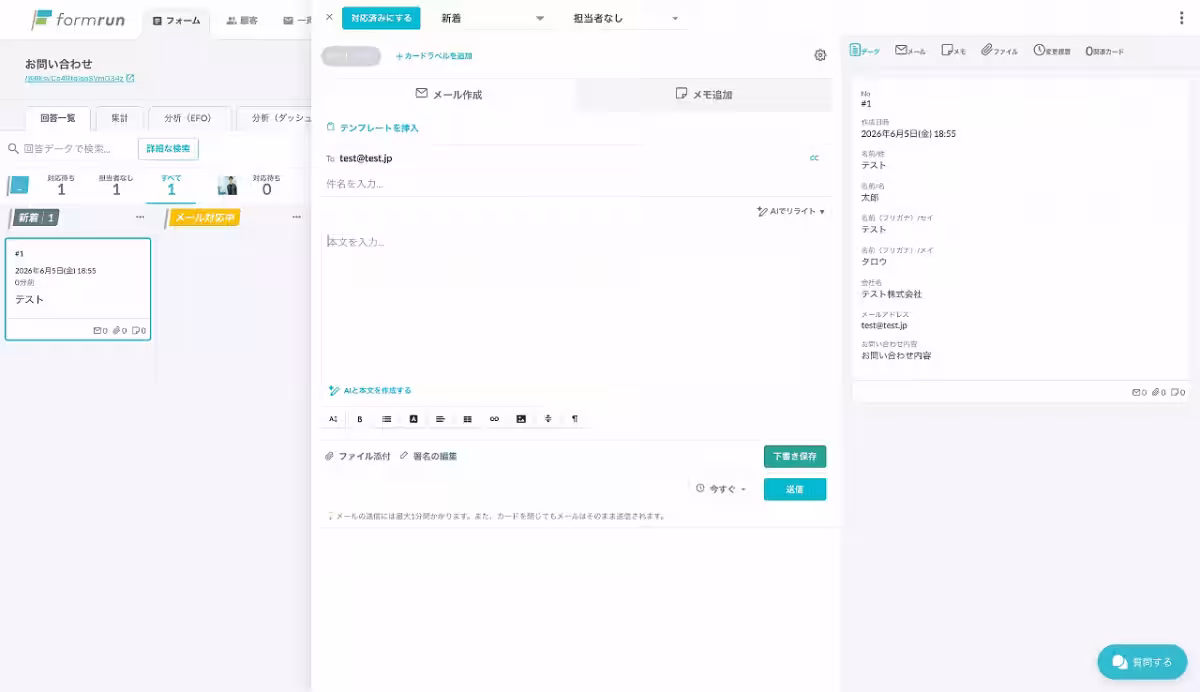Open the メール tab in the right panel
This screenshot has width=1200, height=692.
pos(910,50)
